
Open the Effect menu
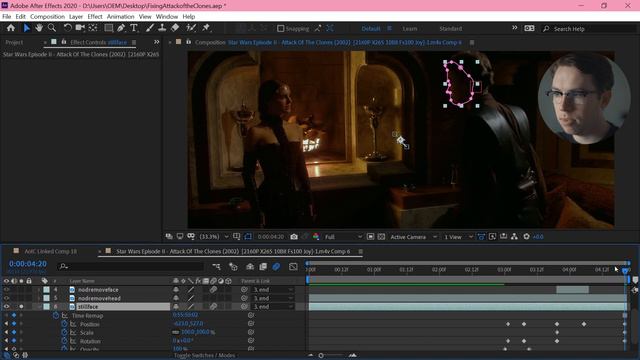[x=95, y=16]
